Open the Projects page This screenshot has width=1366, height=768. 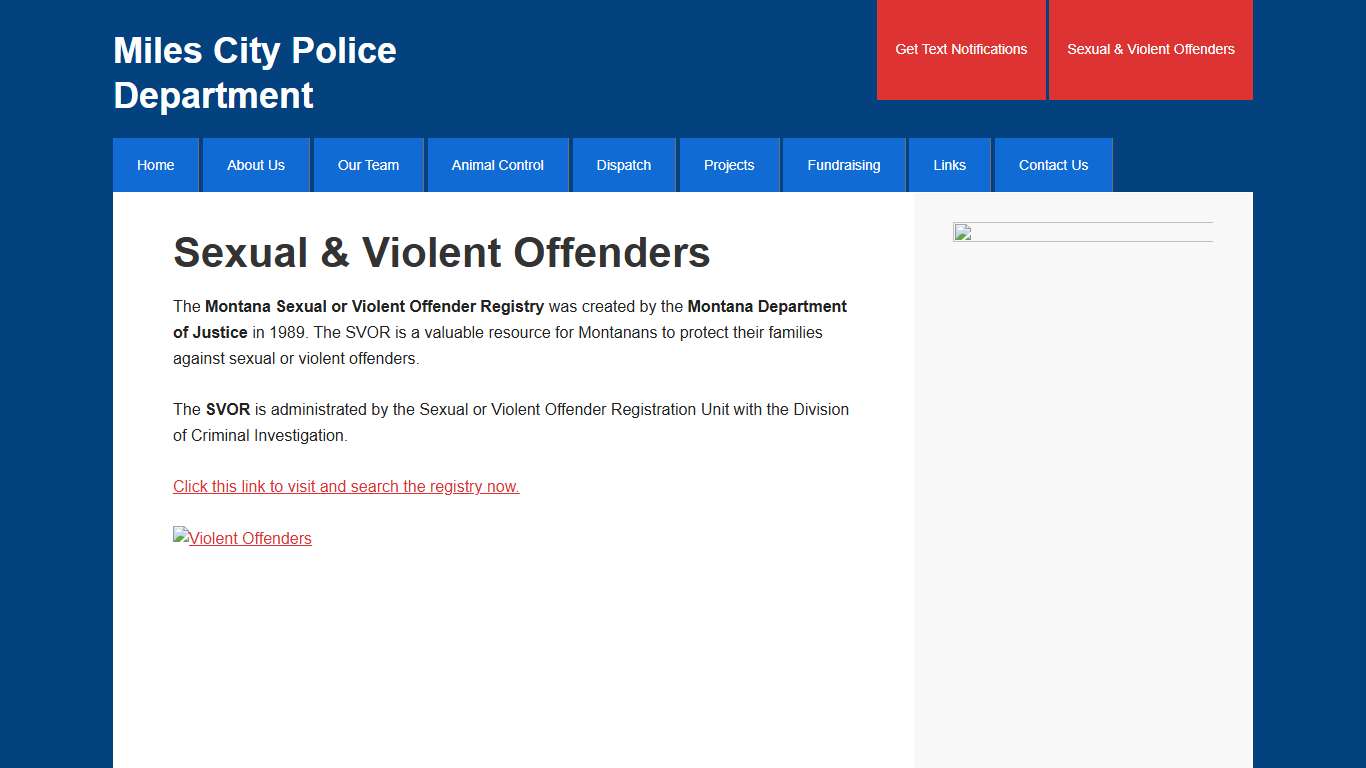point(729,165)
